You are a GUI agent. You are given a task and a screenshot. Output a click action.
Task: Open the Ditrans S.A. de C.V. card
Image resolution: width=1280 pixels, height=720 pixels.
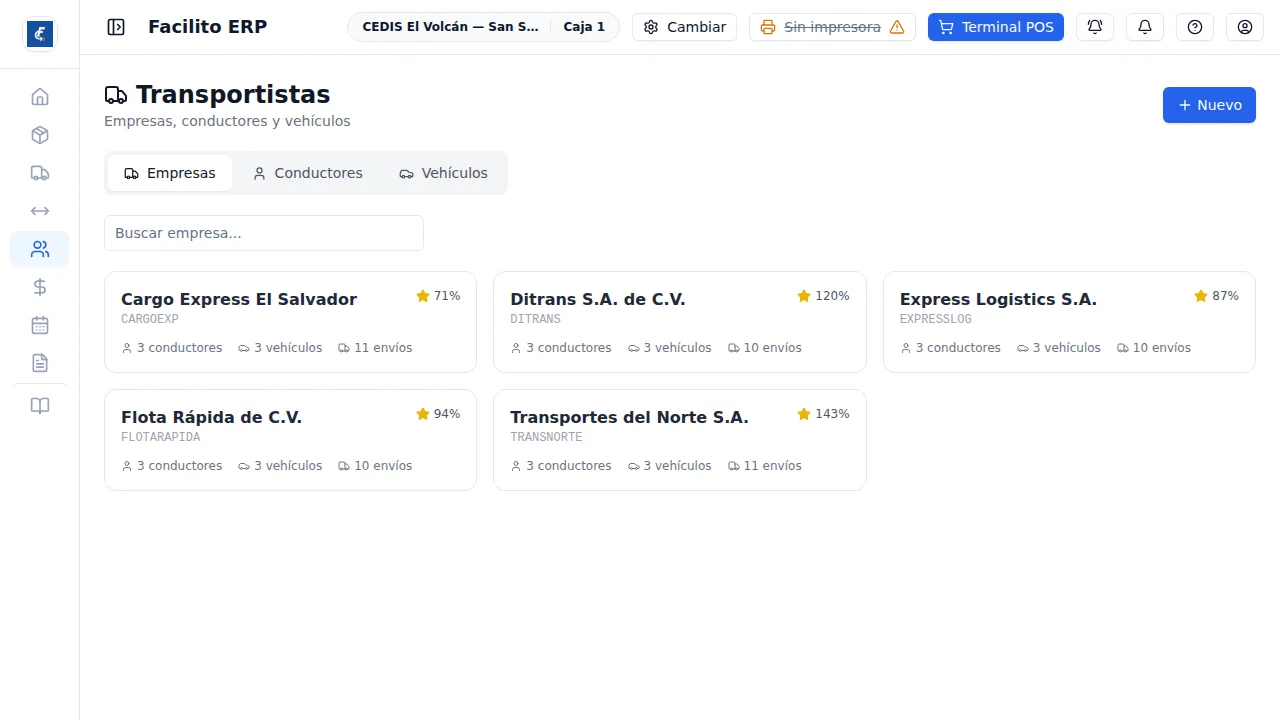tap(680, 322)
